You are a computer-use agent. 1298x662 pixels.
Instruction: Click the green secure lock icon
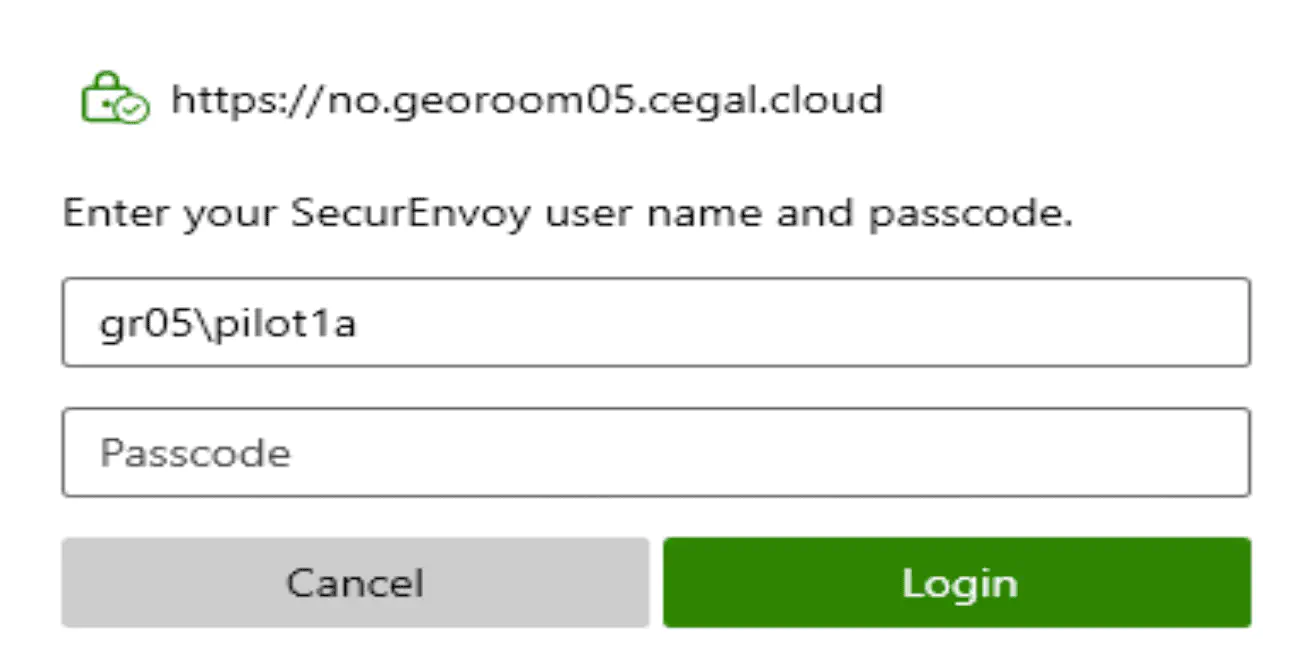111,99
